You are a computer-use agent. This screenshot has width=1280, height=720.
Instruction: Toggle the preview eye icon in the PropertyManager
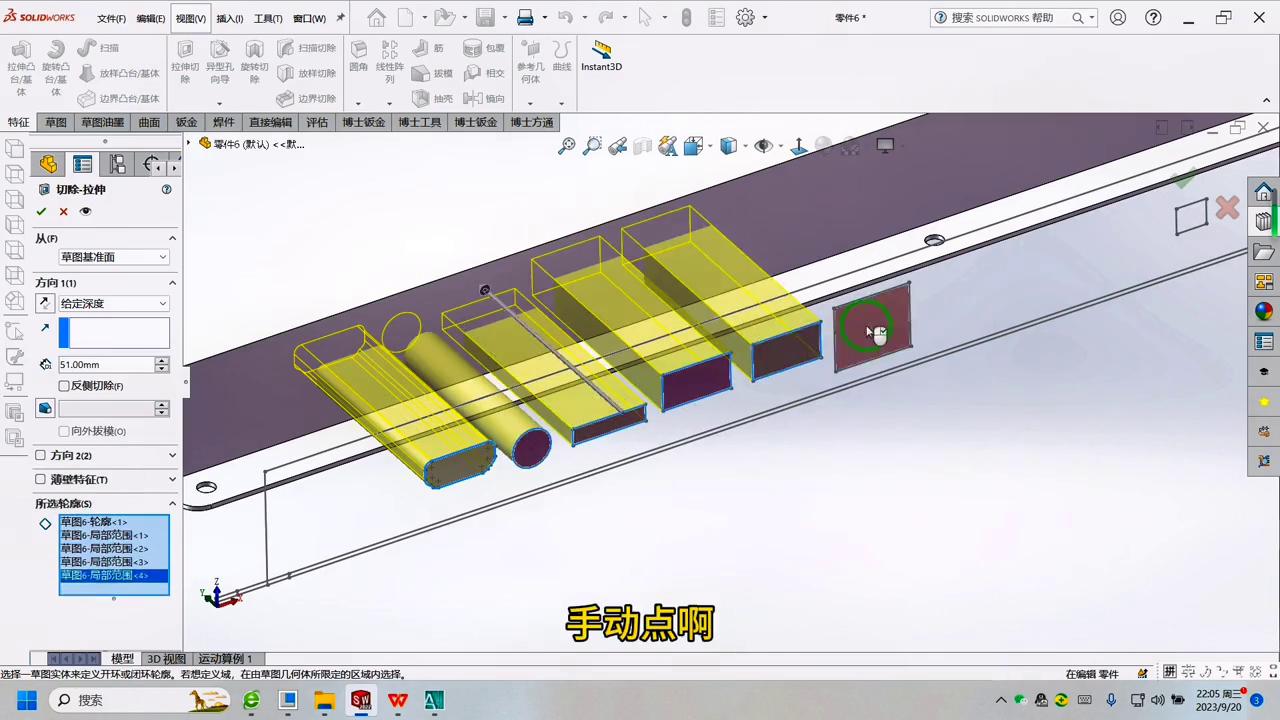[x=85, y=211]
